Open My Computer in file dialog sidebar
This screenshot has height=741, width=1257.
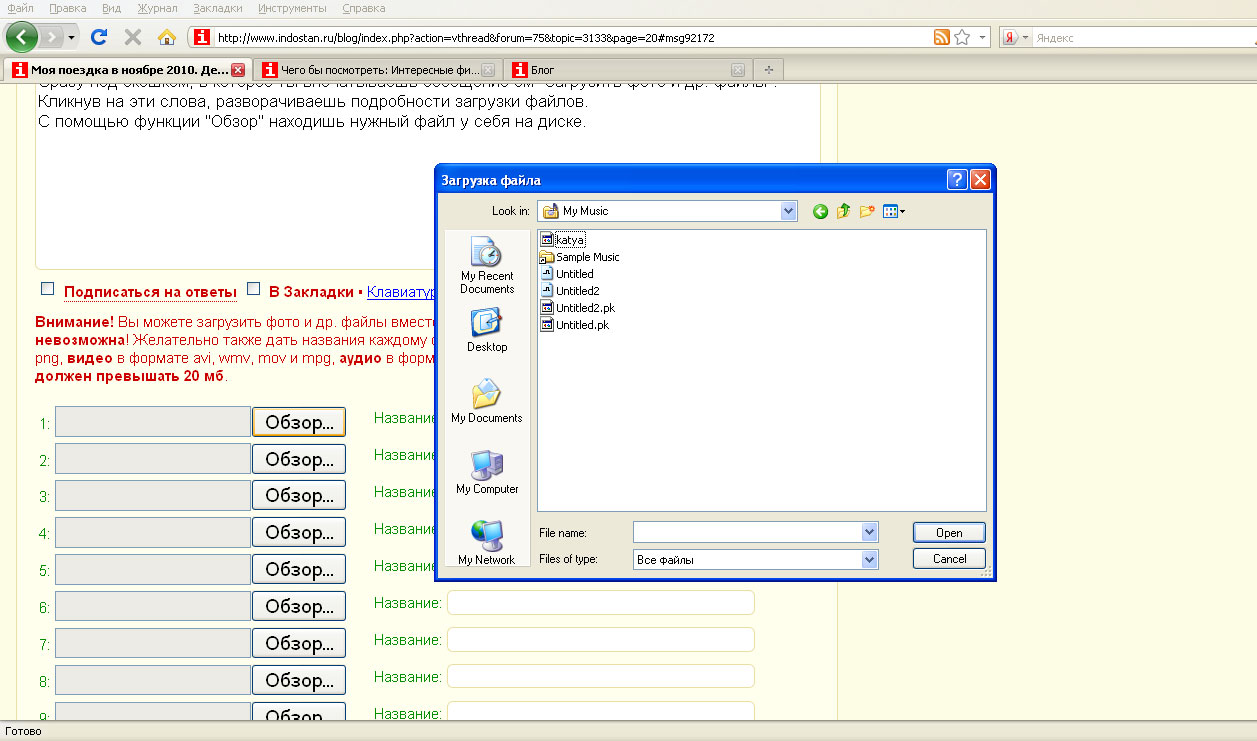coord(487,473)
